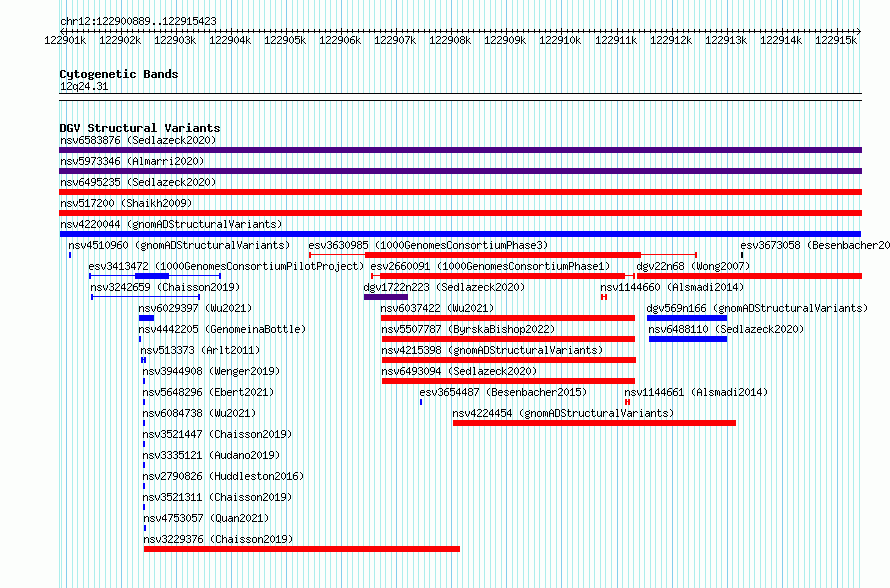Click the small red marker under nsv1144661
This screenshot has height=588, width=890.
pos(627,402)
